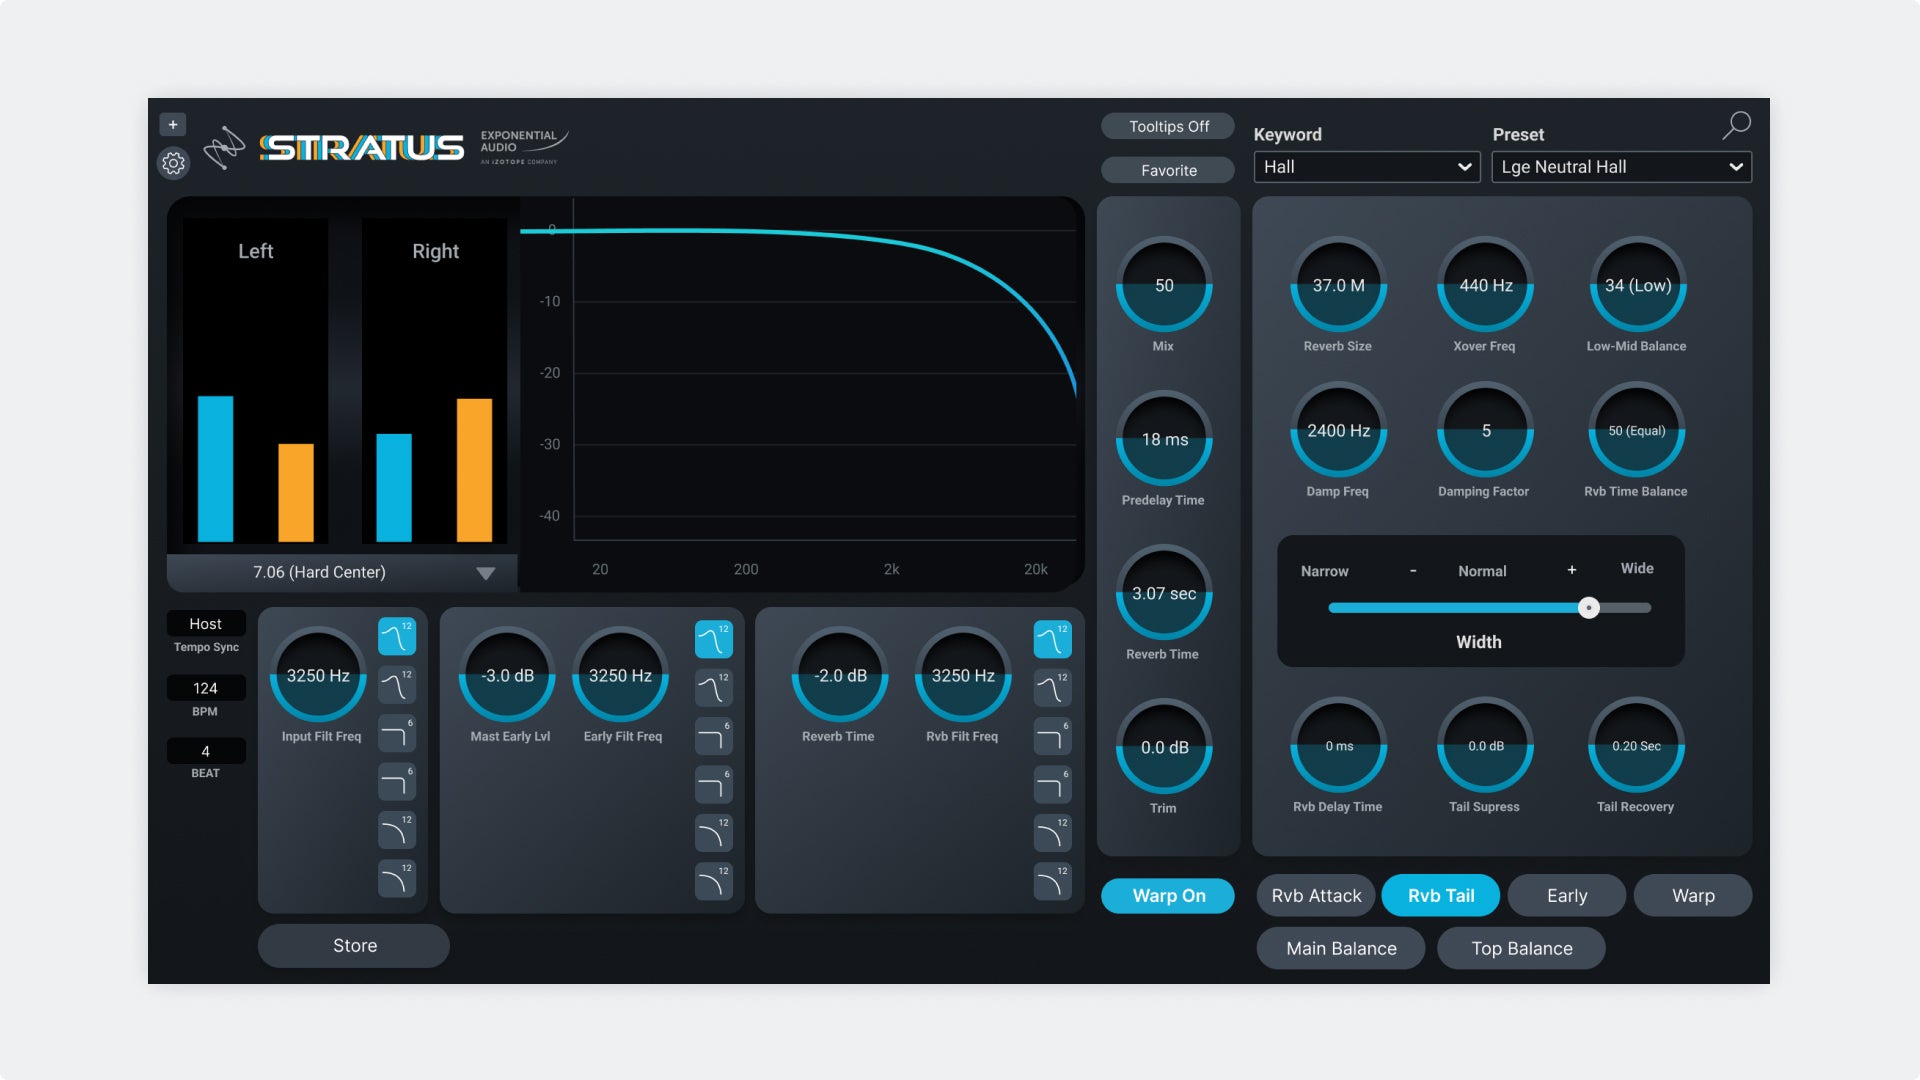Open the settings gear icon

174,163
